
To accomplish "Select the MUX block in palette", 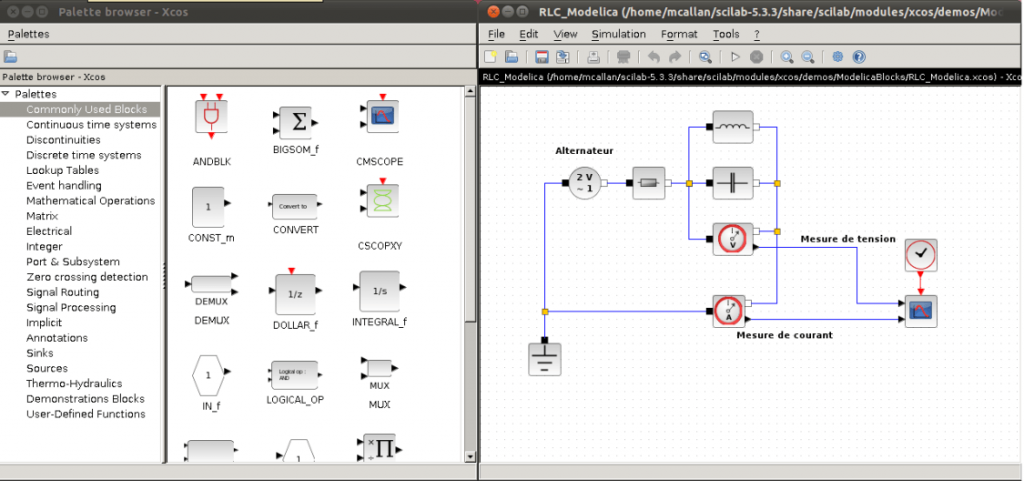I will coord(379,369).
